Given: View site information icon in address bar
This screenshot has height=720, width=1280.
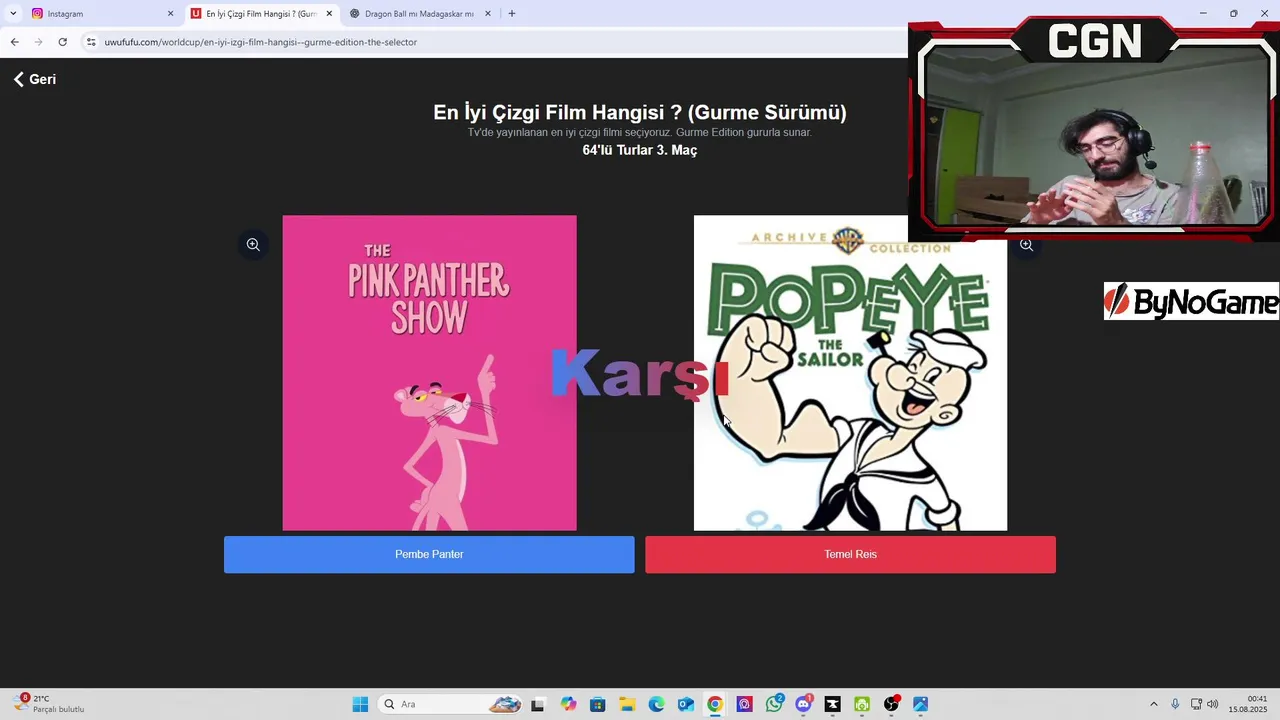Looking at the screenshot, I should coord(90,42).
